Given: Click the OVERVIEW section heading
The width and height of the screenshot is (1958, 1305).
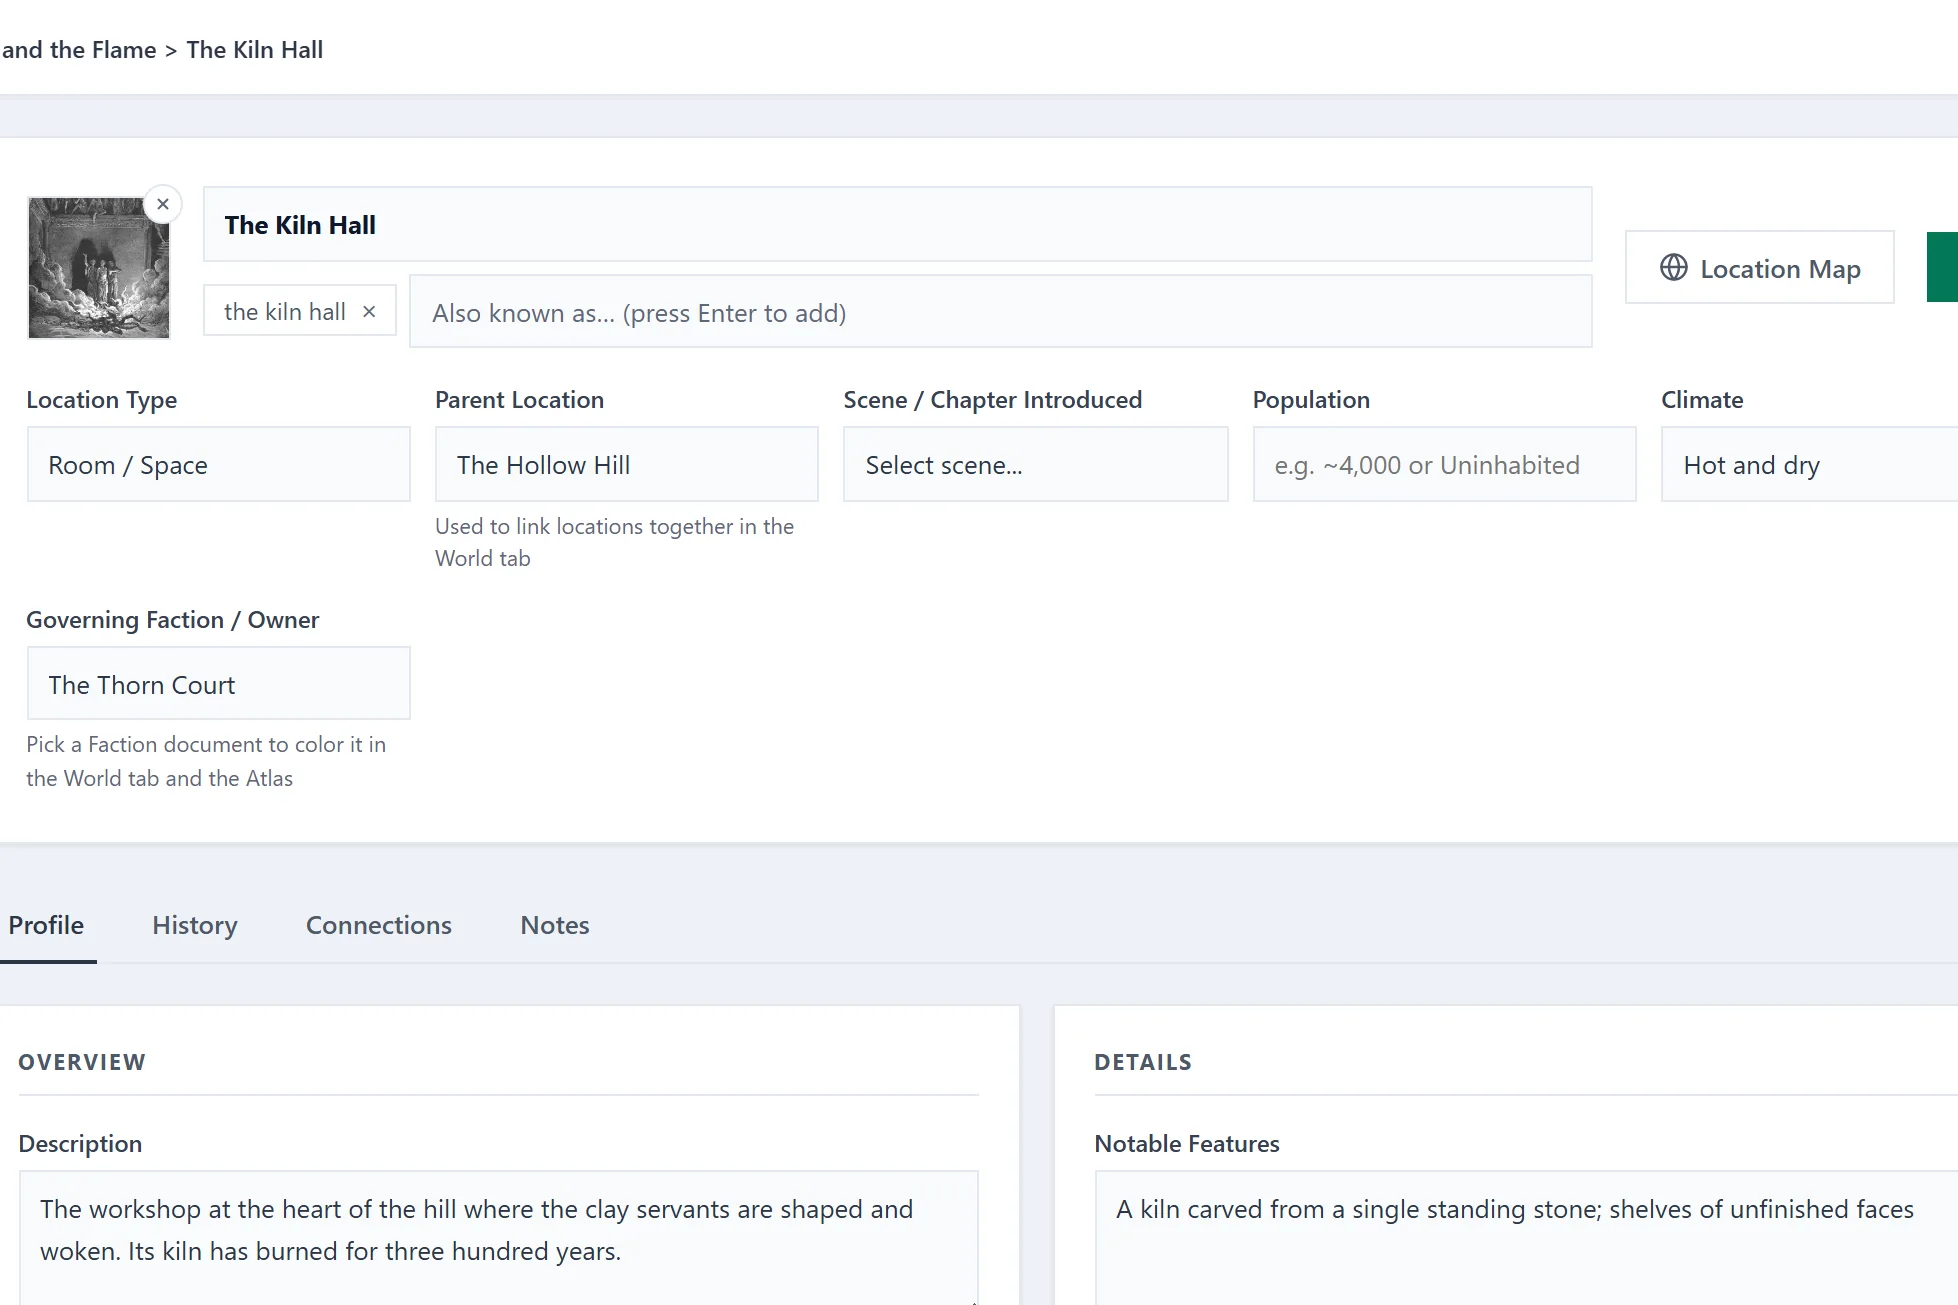Looking at the screenshot, I should pos(82,1062).
